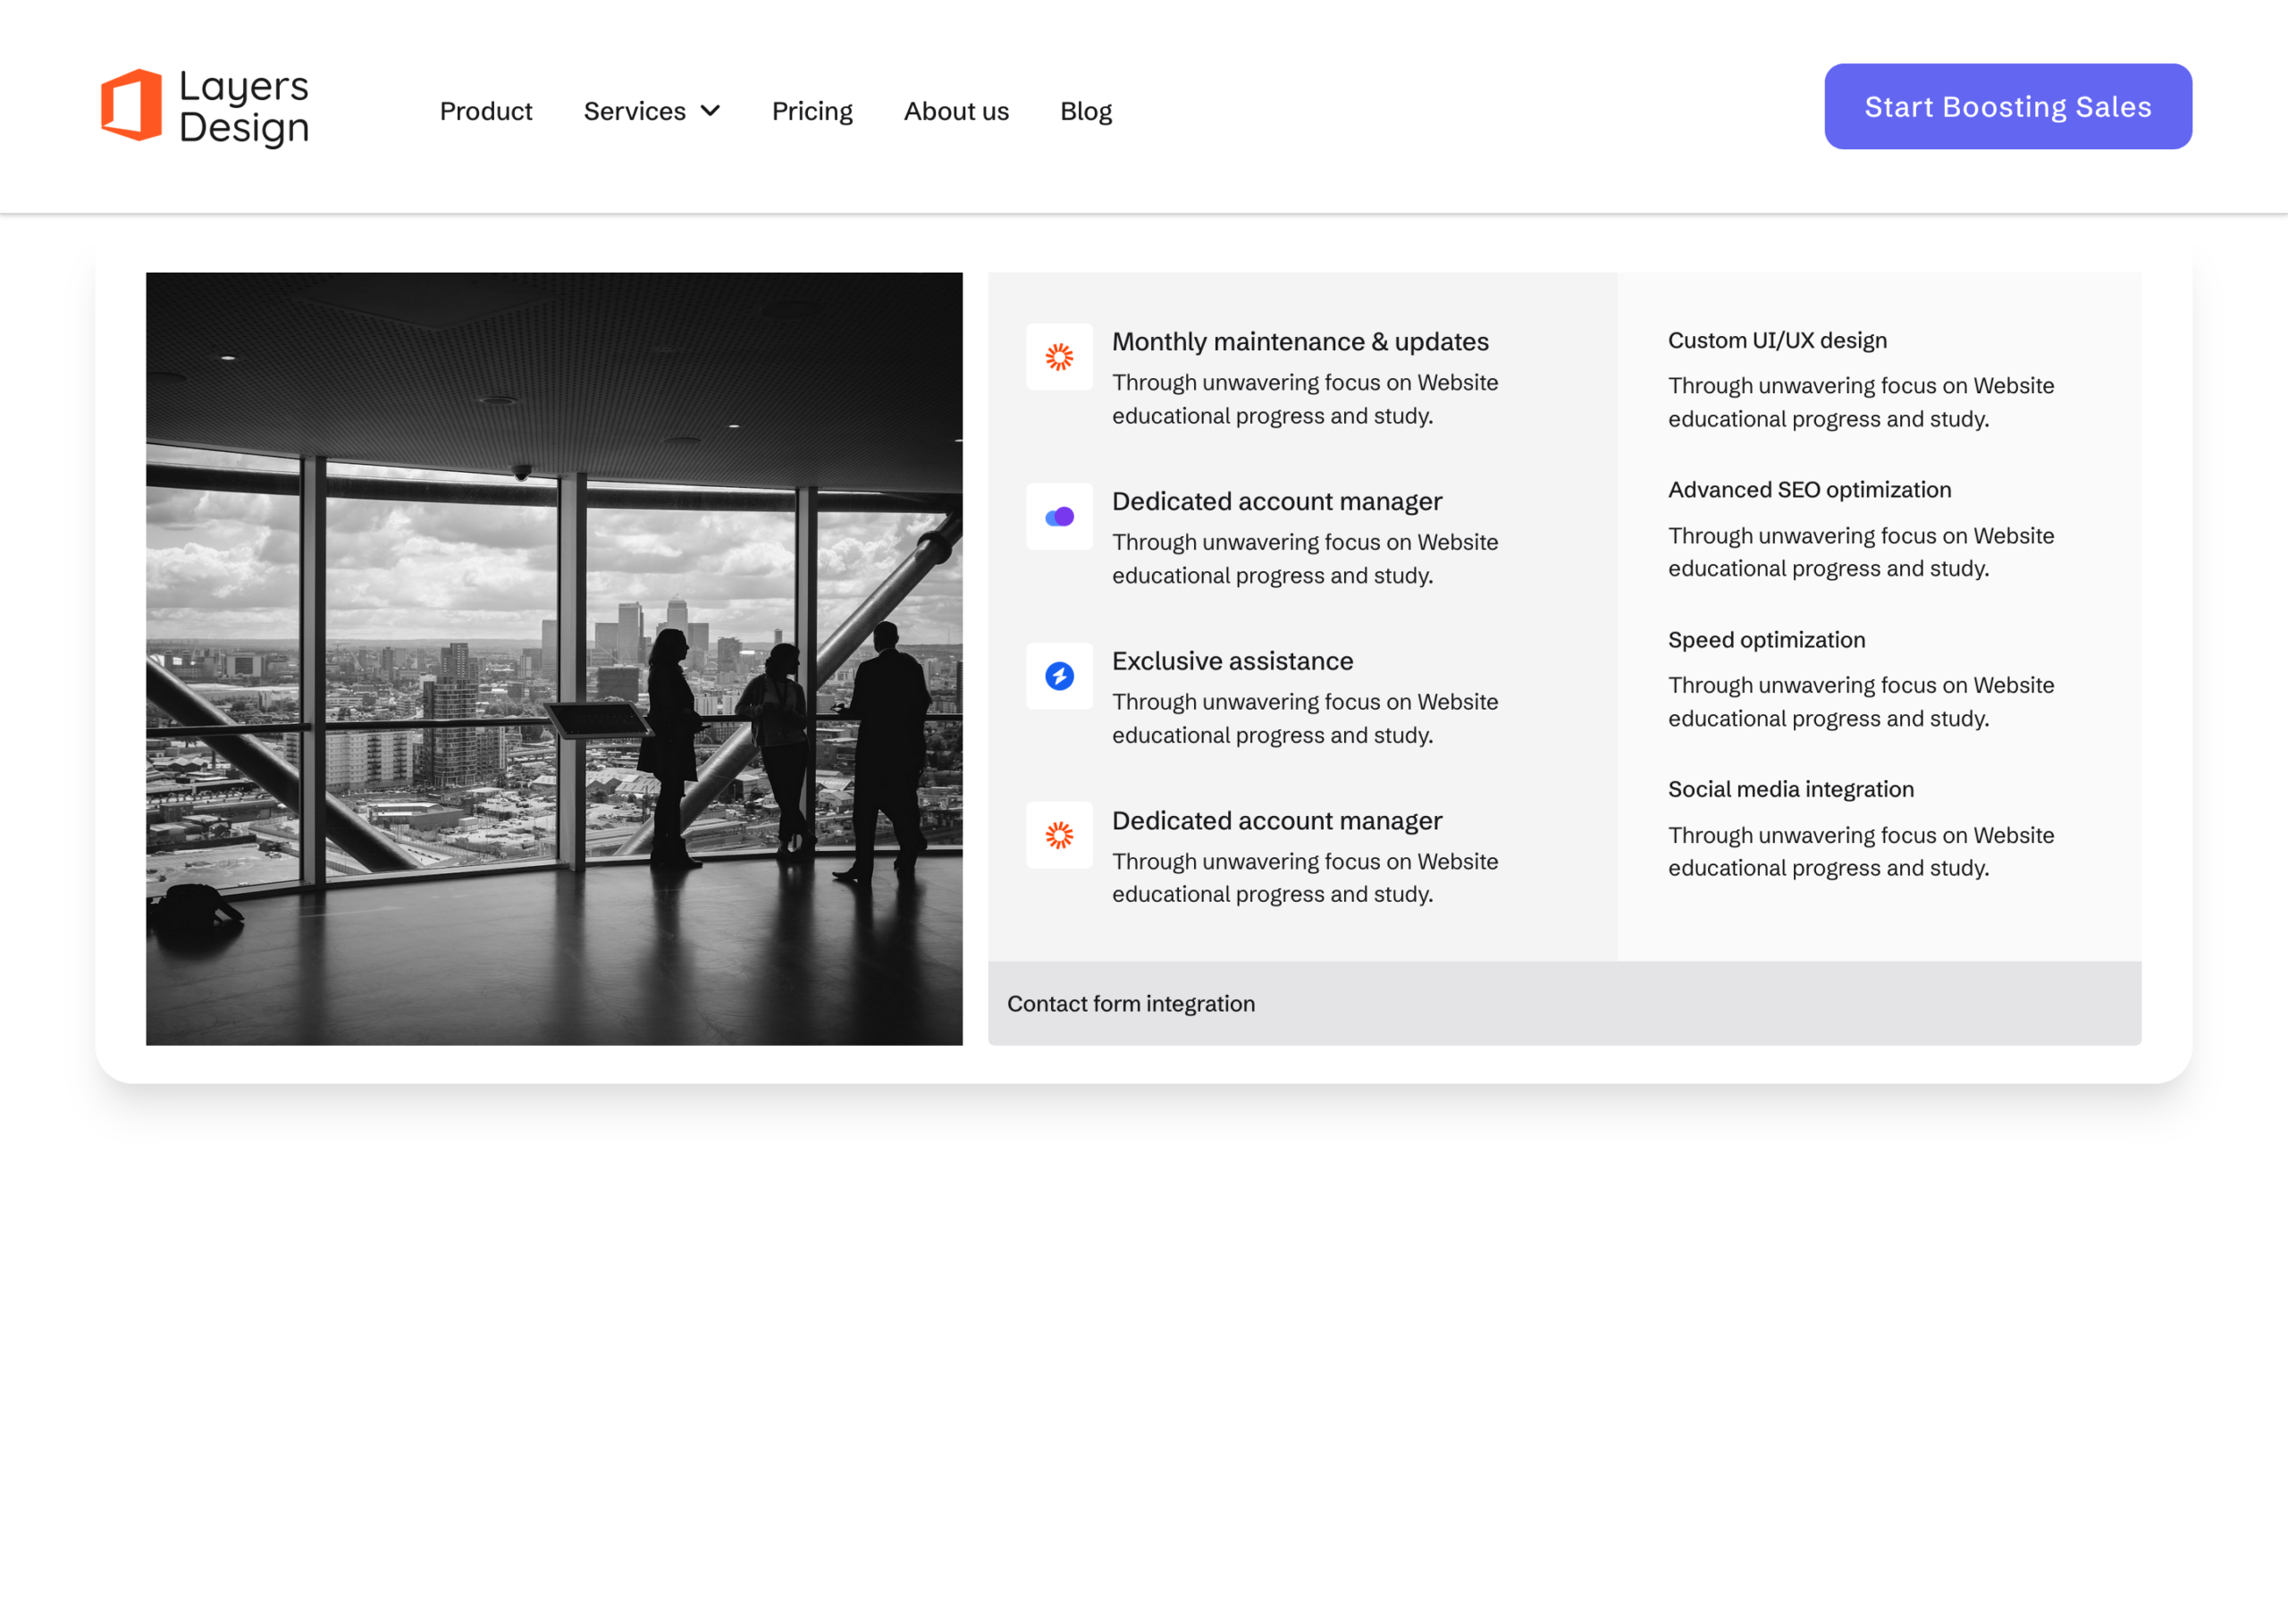
Task: Select Exclusive assistance service heading
Action: tap(1232, 661)
